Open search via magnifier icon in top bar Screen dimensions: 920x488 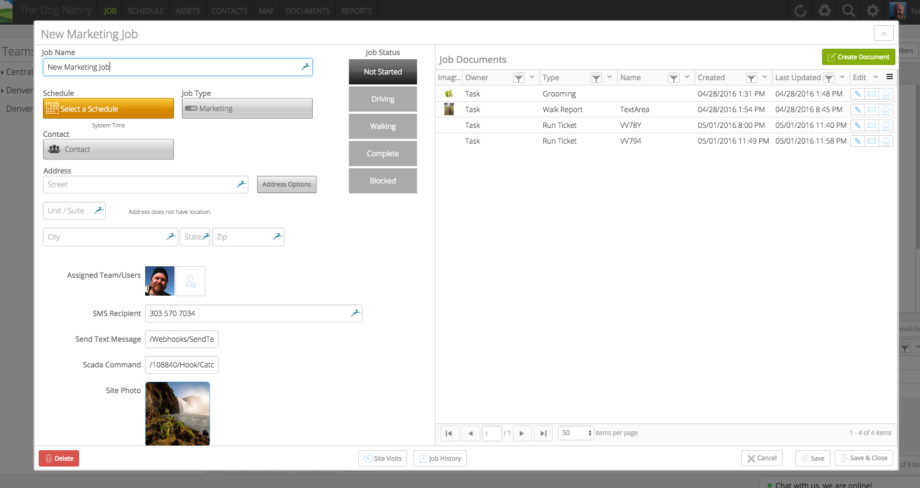(848, 11)
